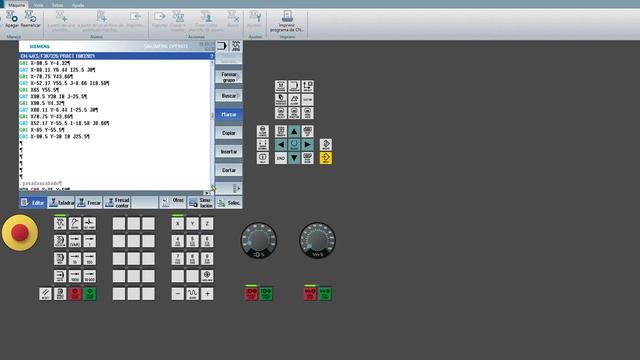640x360 pixels.
Task: Activate MDA mode key
Action: (x=60, y=258)
